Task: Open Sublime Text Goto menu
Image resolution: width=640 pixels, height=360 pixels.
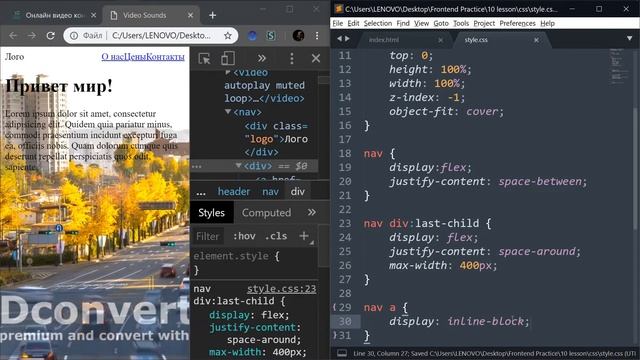Action: [441, 23]
